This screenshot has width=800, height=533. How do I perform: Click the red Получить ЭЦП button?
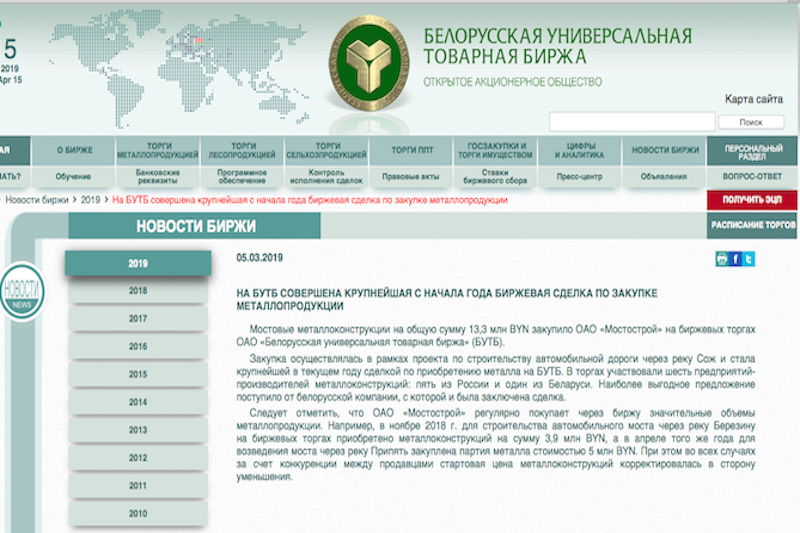[751, 200]
